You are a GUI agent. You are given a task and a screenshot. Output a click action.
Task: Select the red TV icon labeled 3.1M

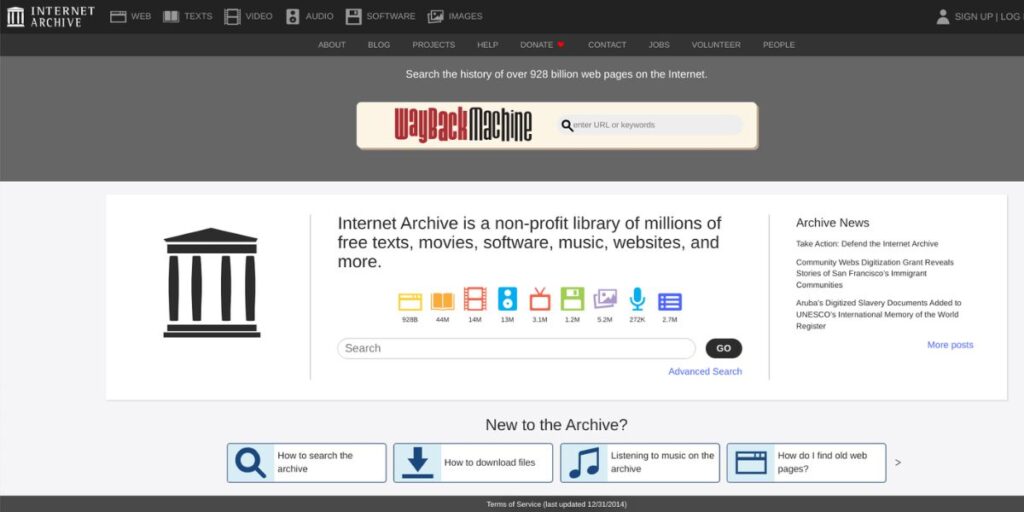pos(539,299)
